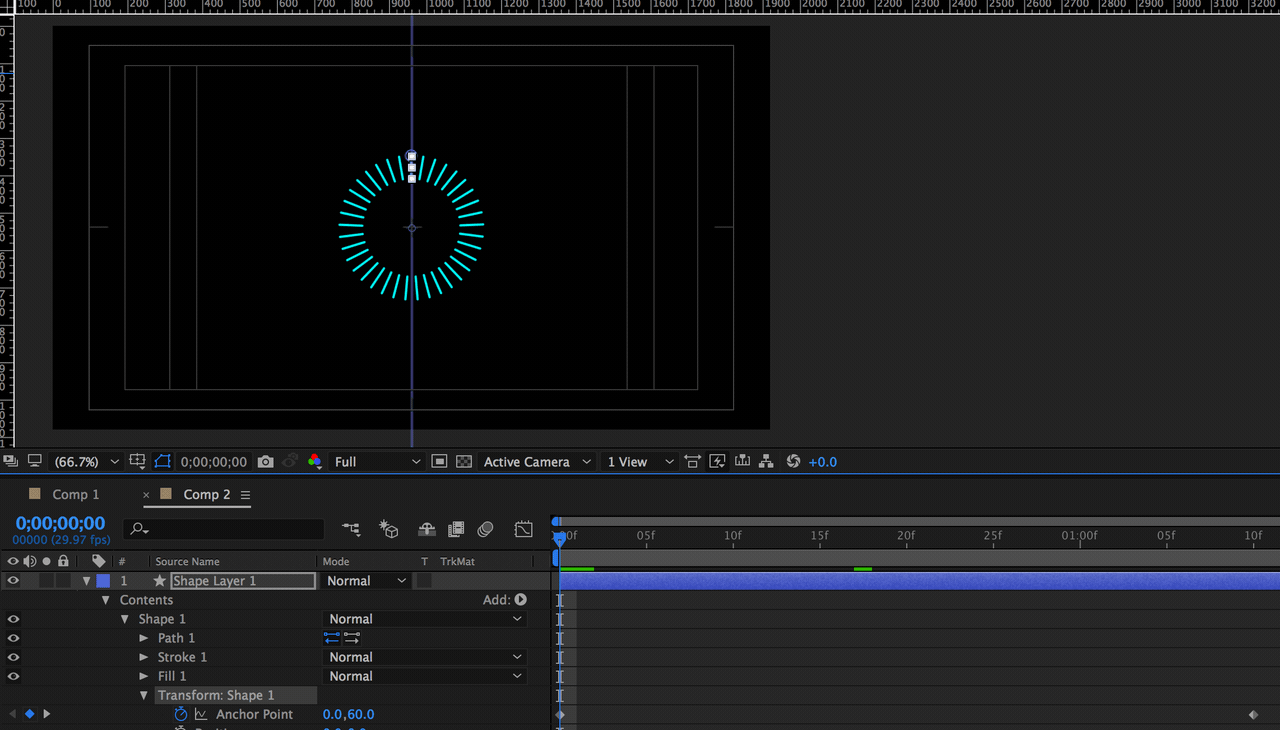1280x730 pixels.
Task: Open the Comp 2 panel menu
Action: coord(245,495)
